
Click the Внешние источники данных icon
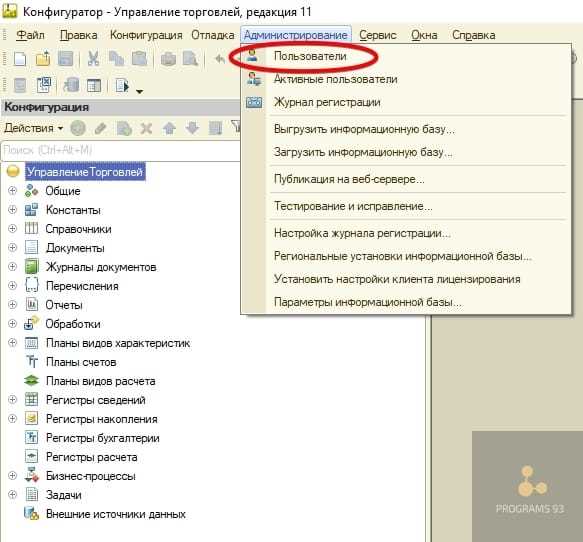(32, 513)
